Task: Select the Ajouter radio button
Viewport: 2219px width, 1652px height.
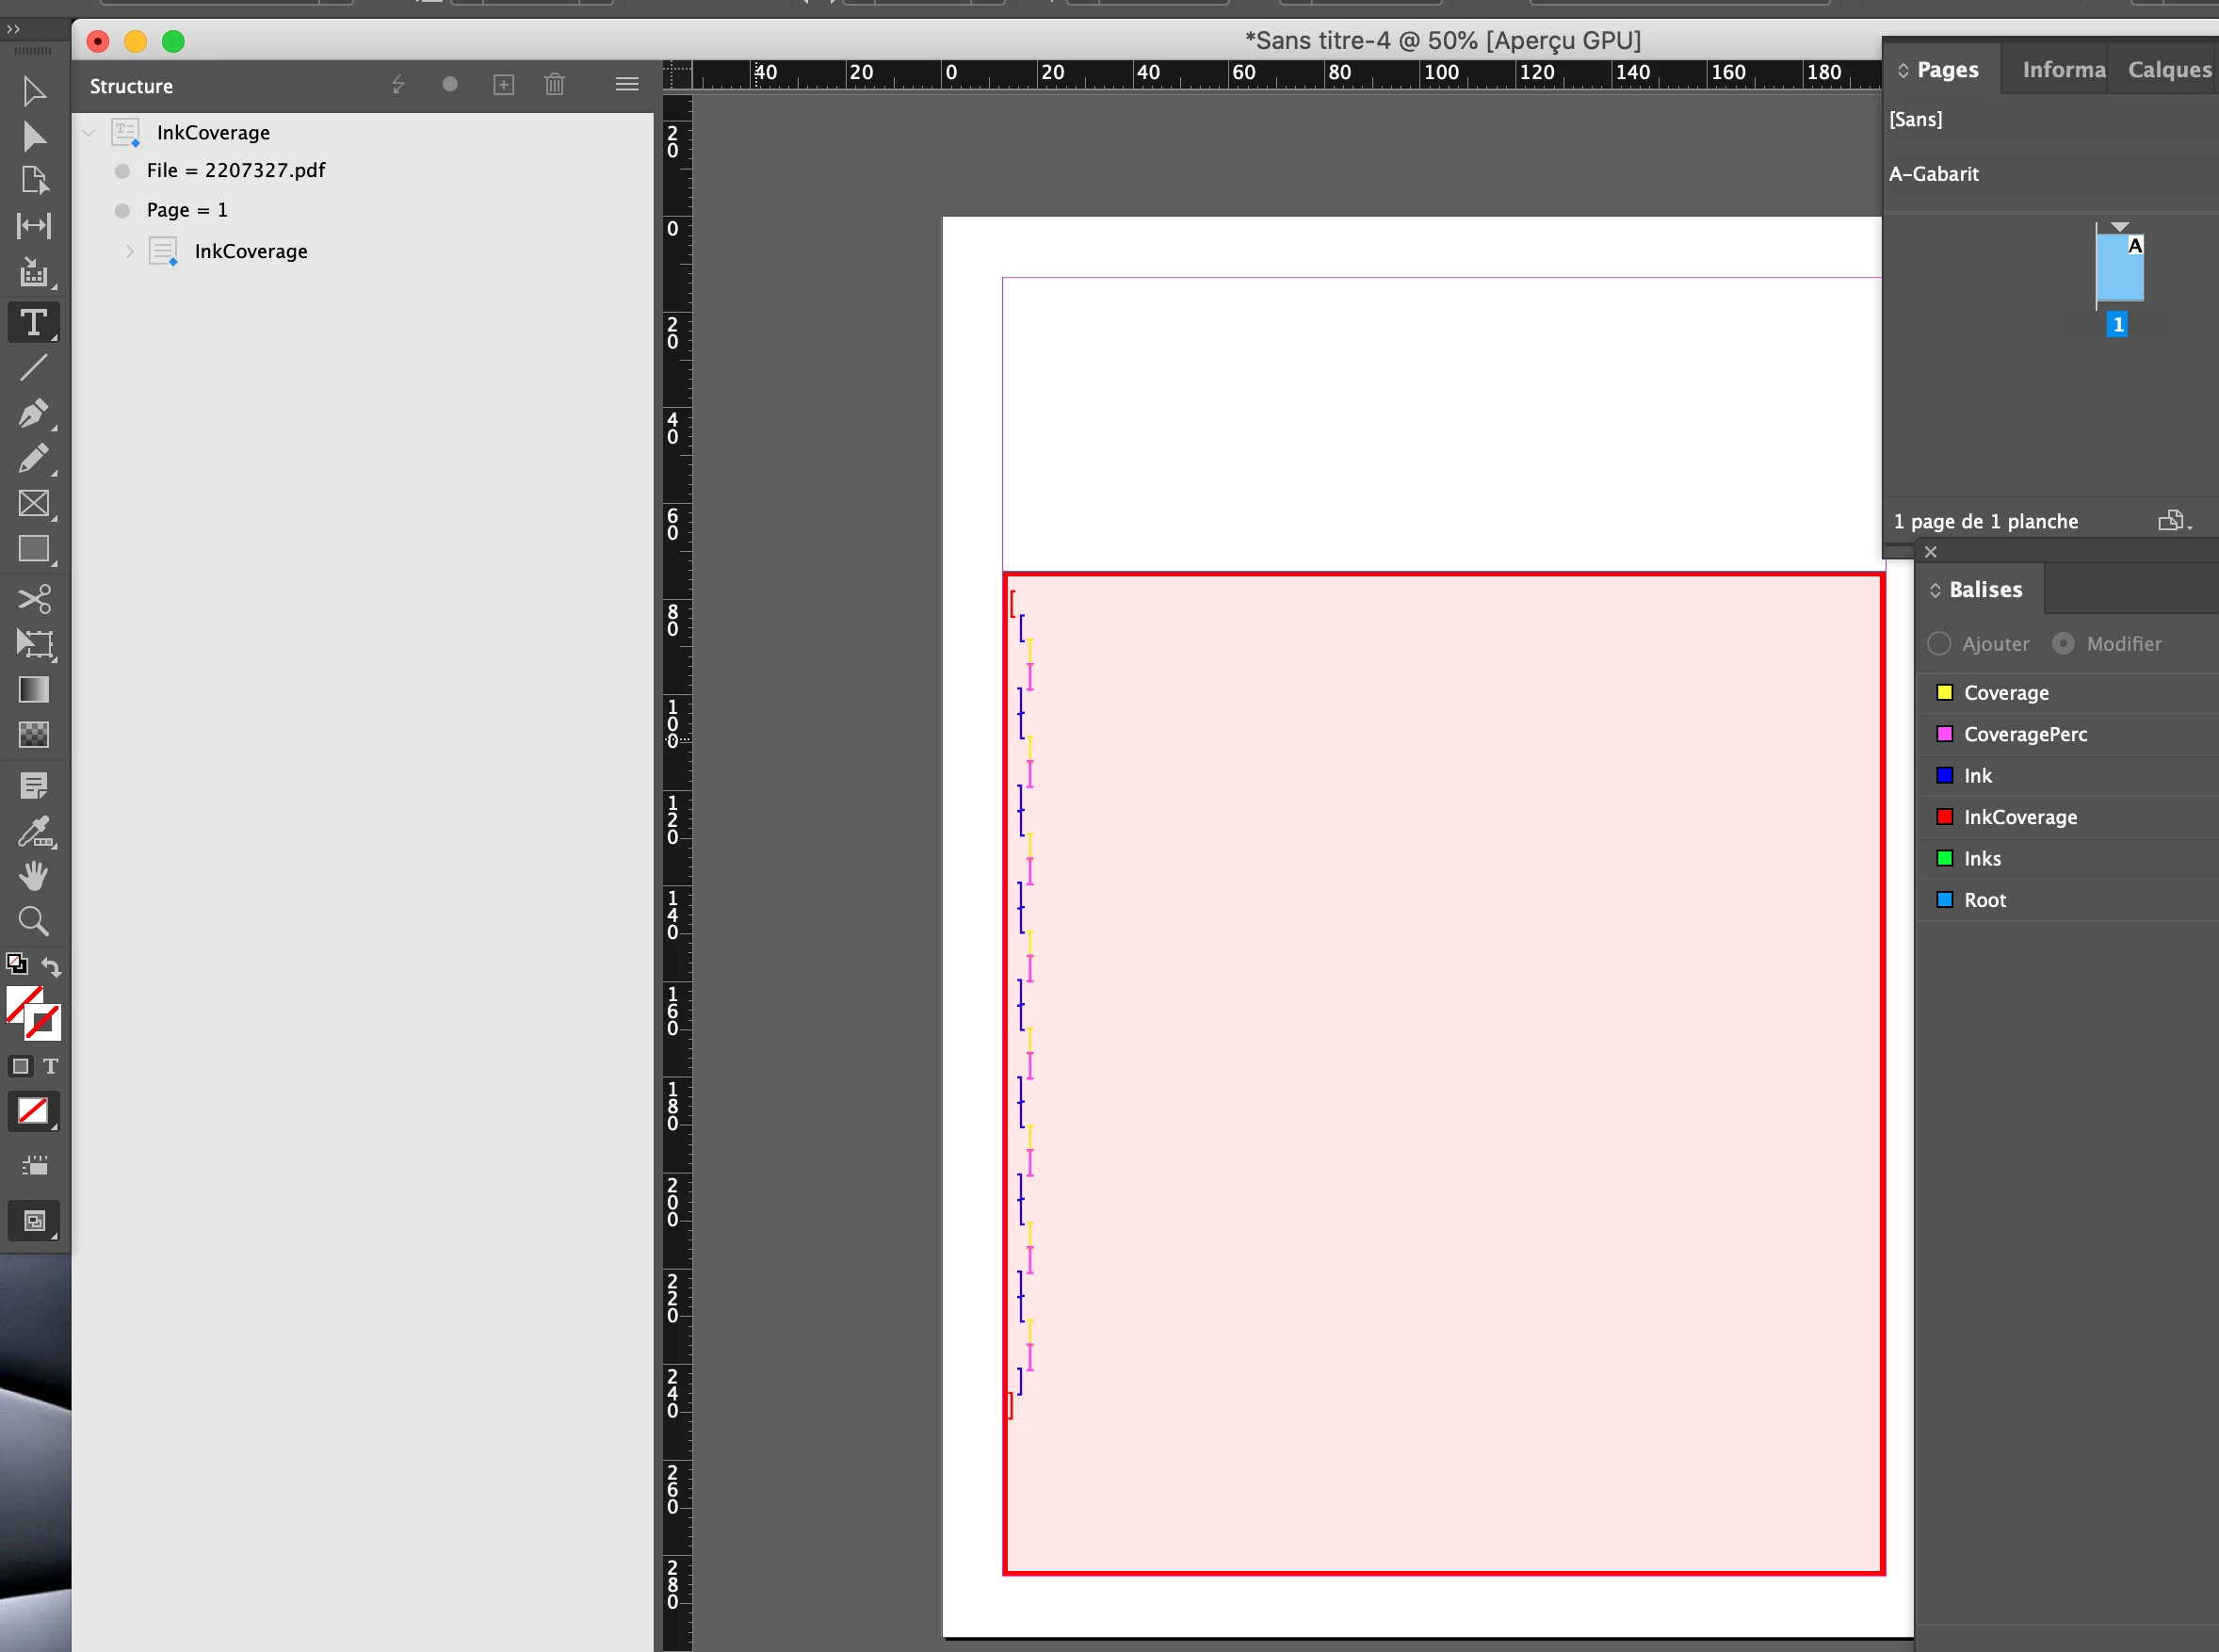Action: [1939, 644]
